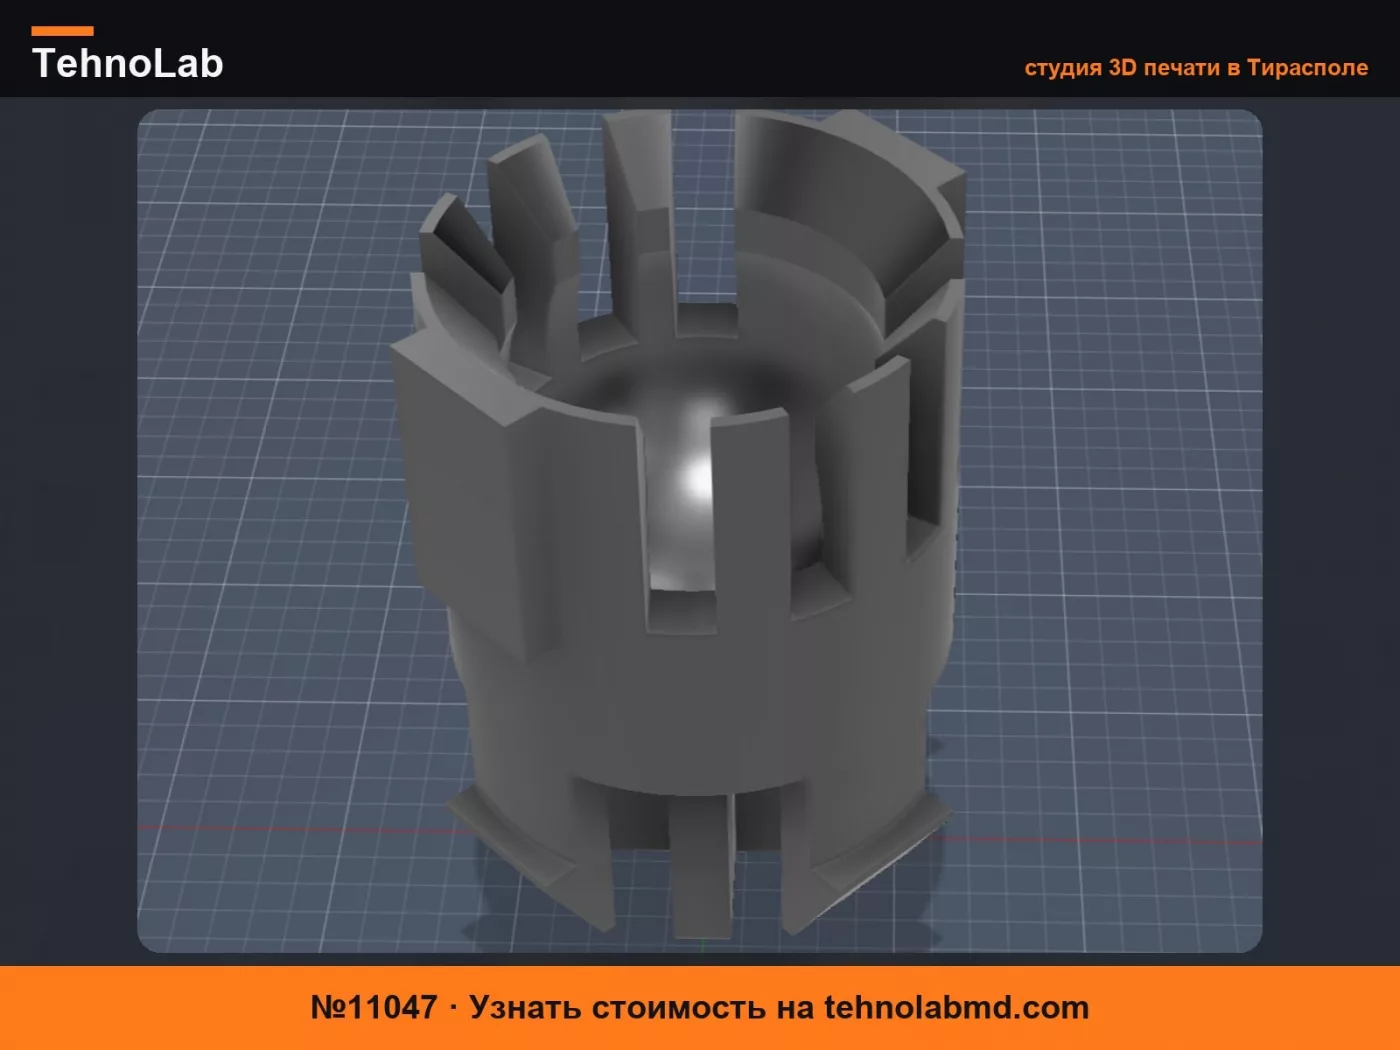Screen dimensions: 1400x1050
Task: Click the 'студия 3D печати в Тирасполе' tagline
Action: coord(1196,67)
